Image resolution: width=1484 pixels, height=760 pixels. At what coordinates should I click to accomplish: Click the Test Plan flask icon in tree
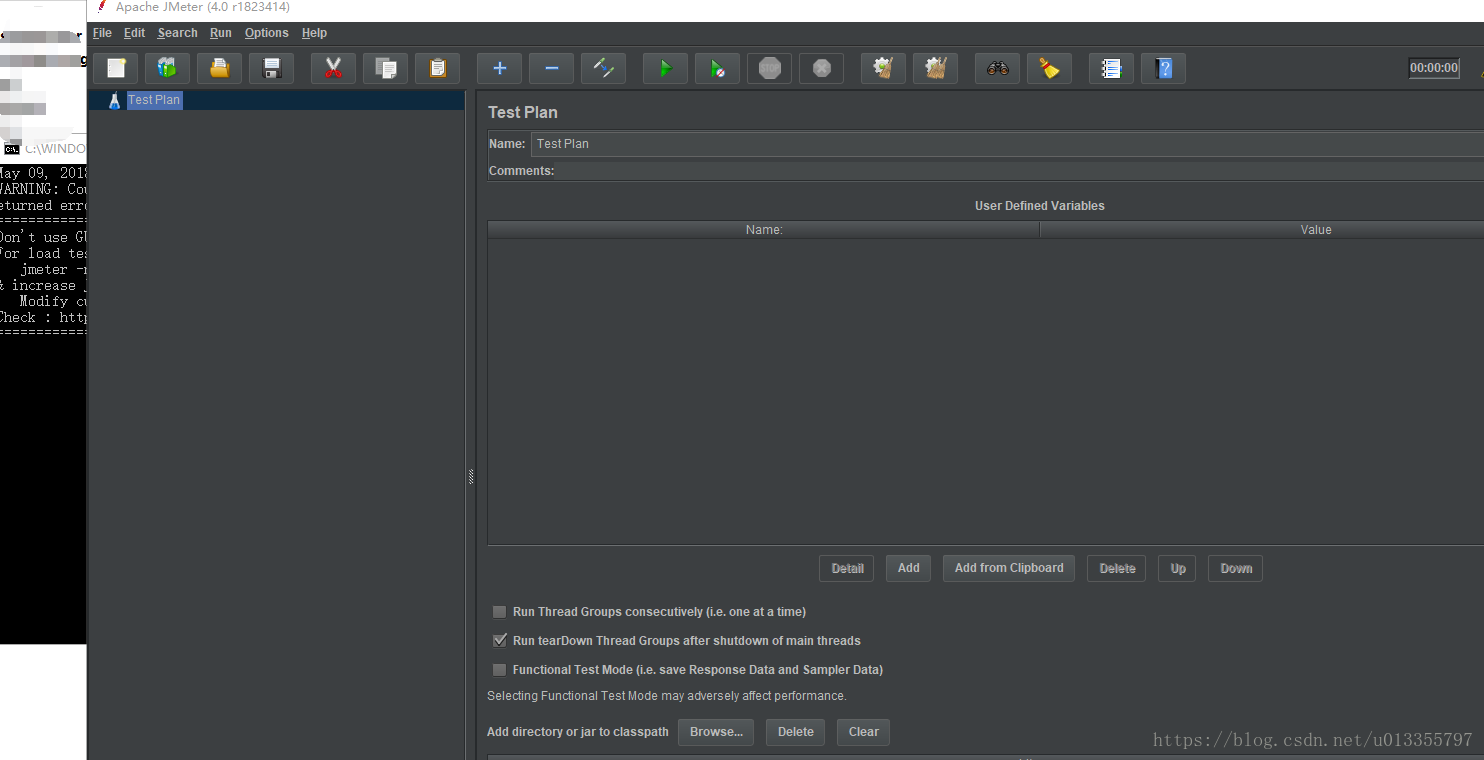[114, 100]
